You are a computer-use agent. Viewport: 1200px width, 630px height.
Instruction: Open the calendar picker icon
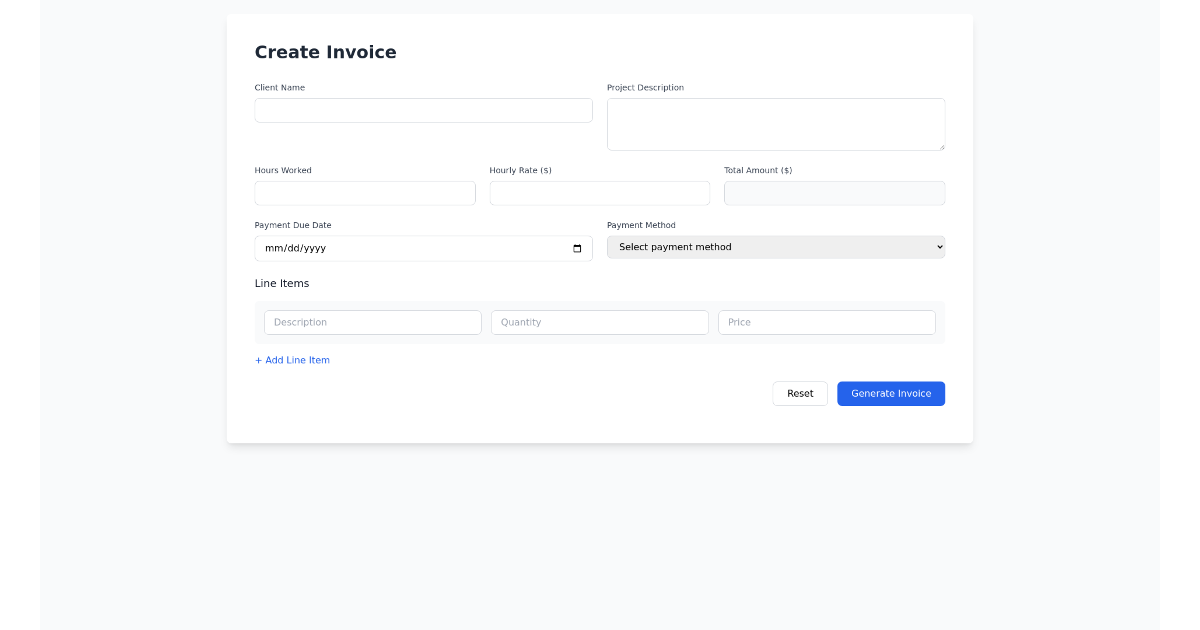click(x=577, y=248)
